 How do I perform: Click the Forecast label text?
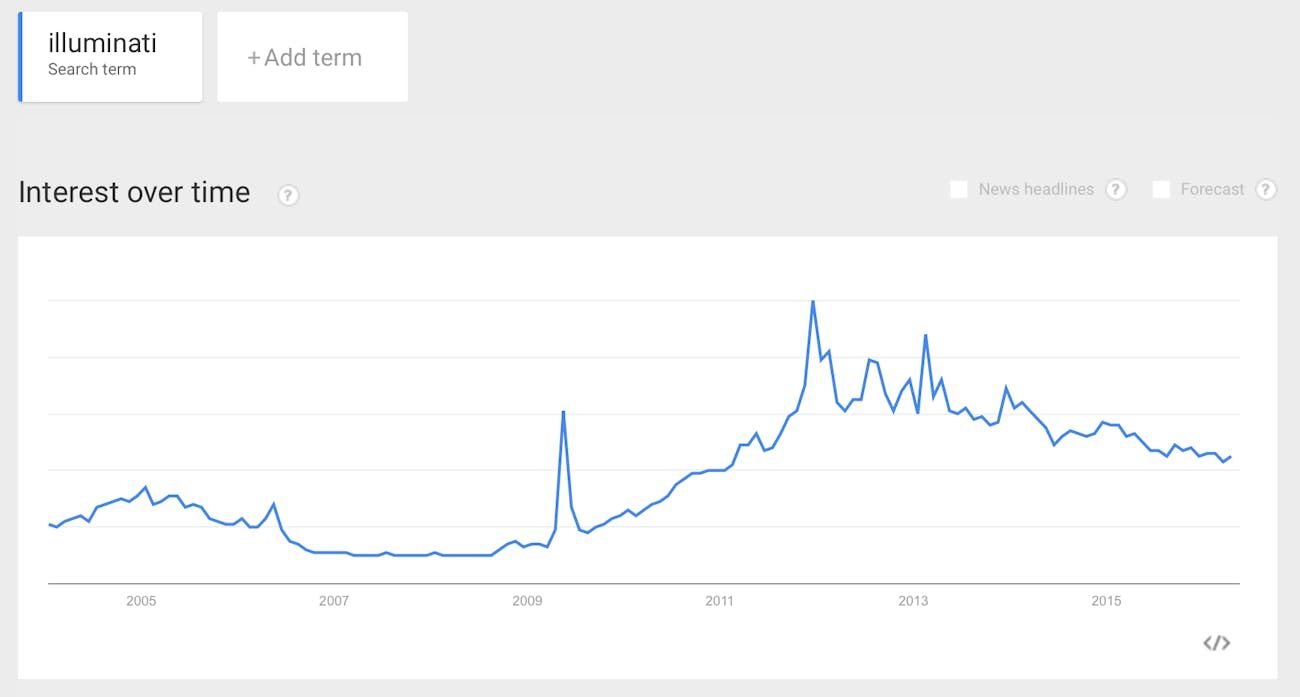(x=1212, y=189)
